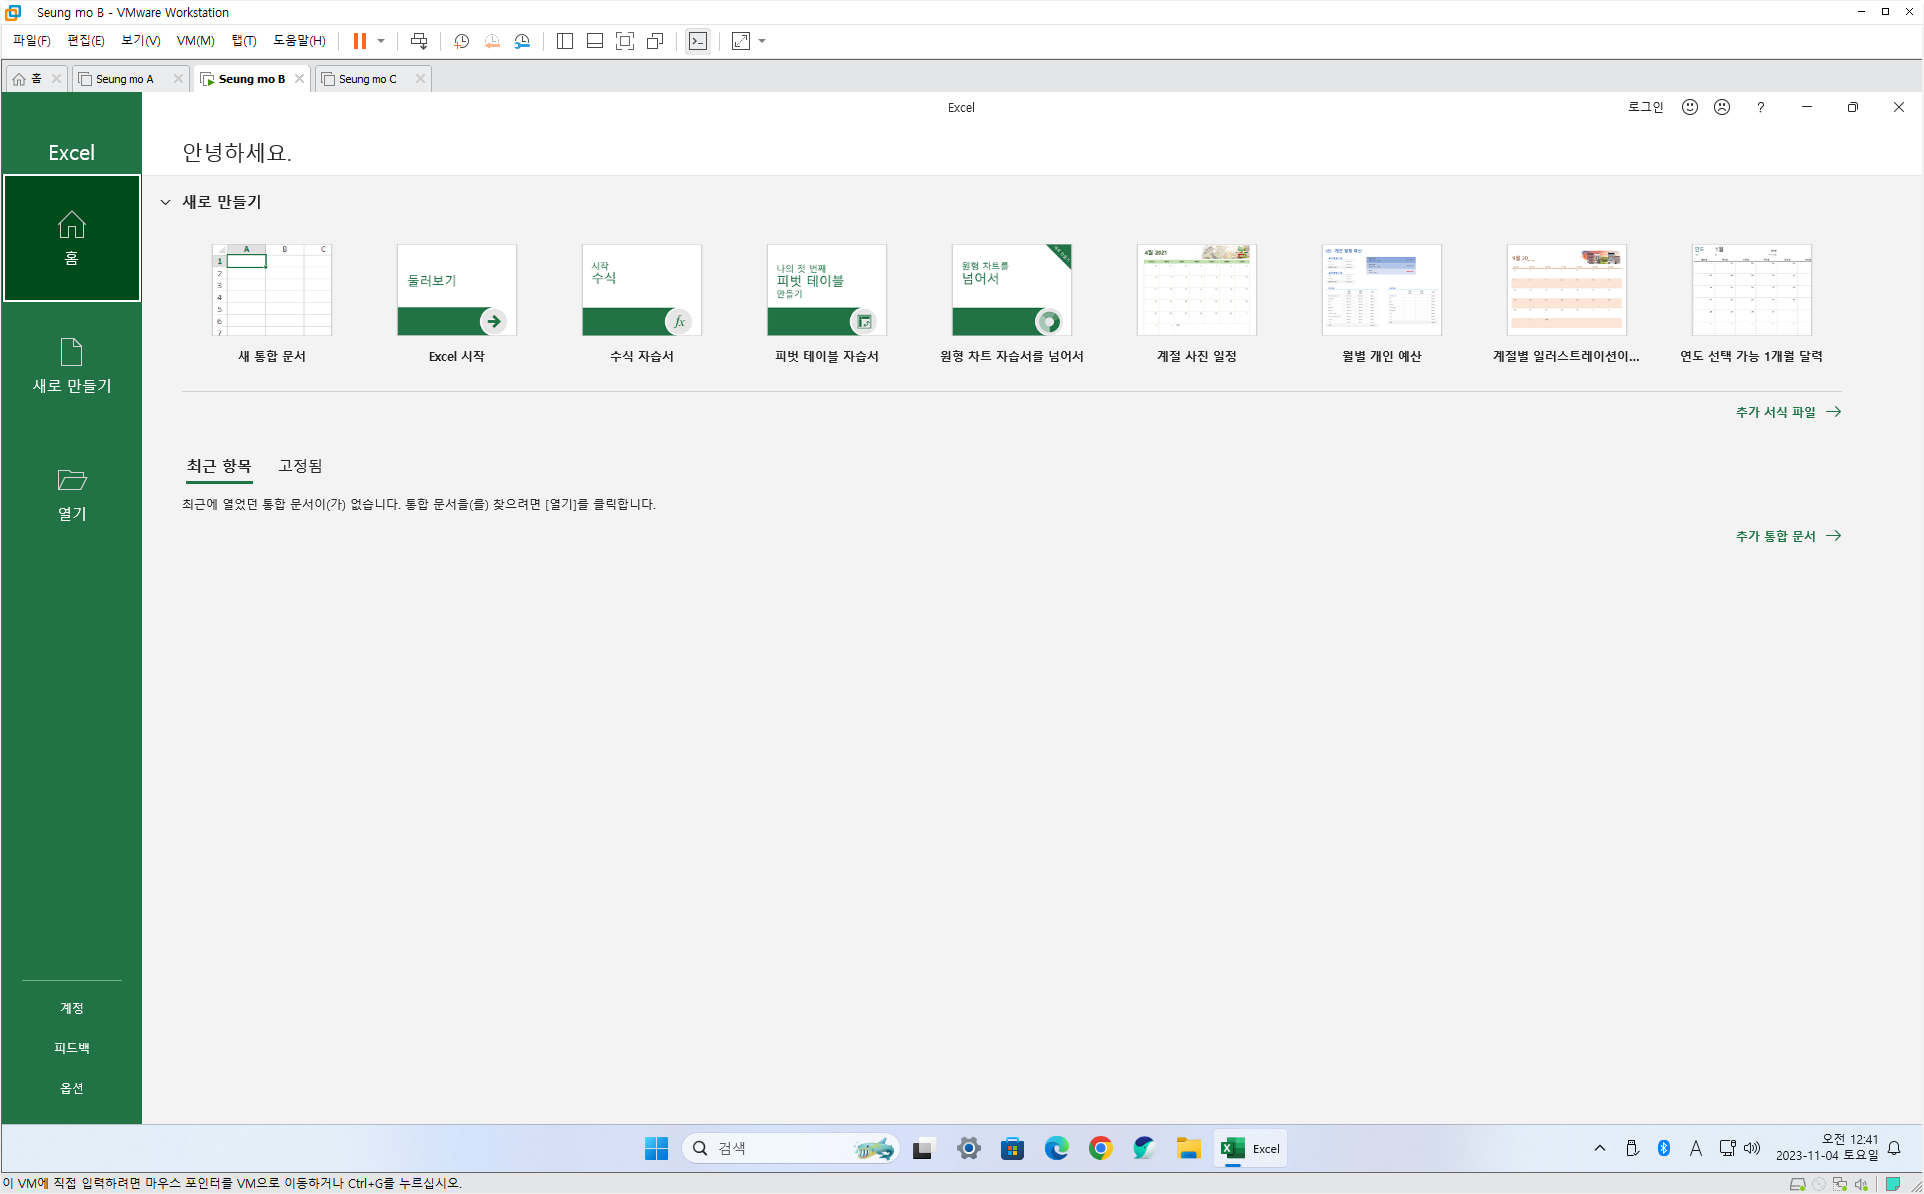This screenshot has height=1194, width=1924.
Task: Collapse the 새로 만들기 section chevron
Action: coord(166,202)
